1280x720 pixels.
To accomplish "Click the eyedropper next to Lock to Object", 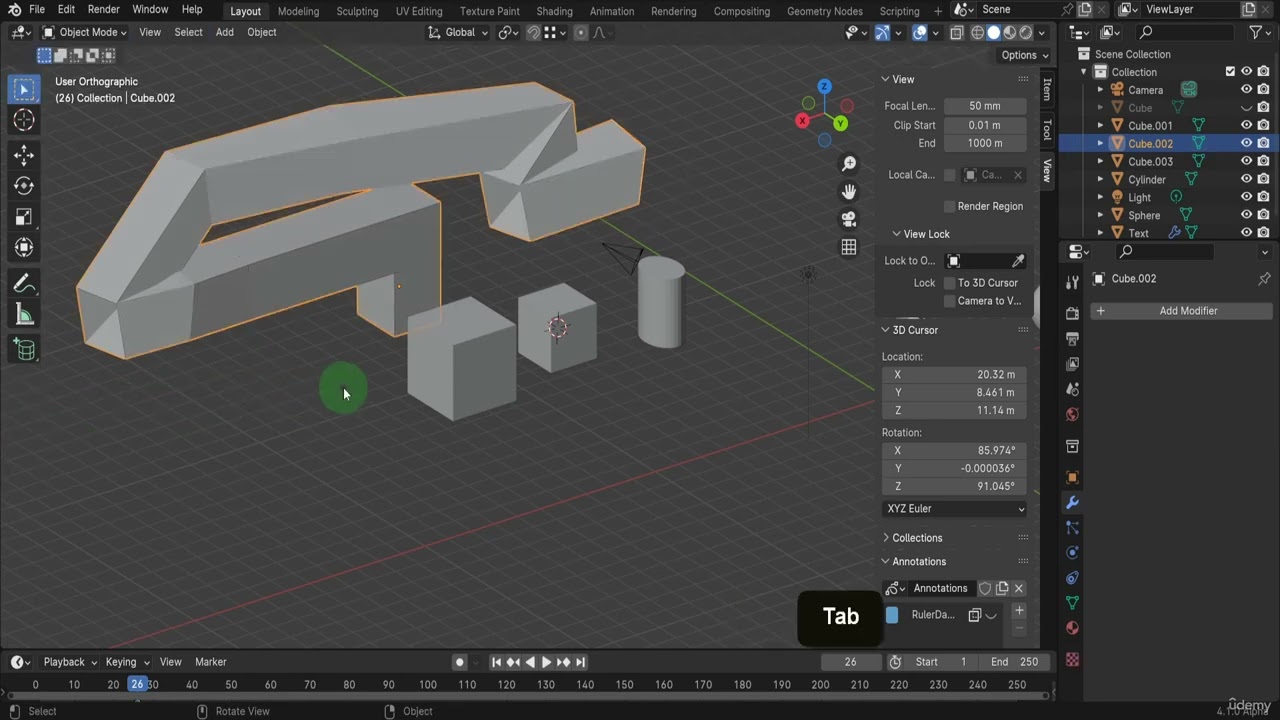I will tap(1018, 261).
